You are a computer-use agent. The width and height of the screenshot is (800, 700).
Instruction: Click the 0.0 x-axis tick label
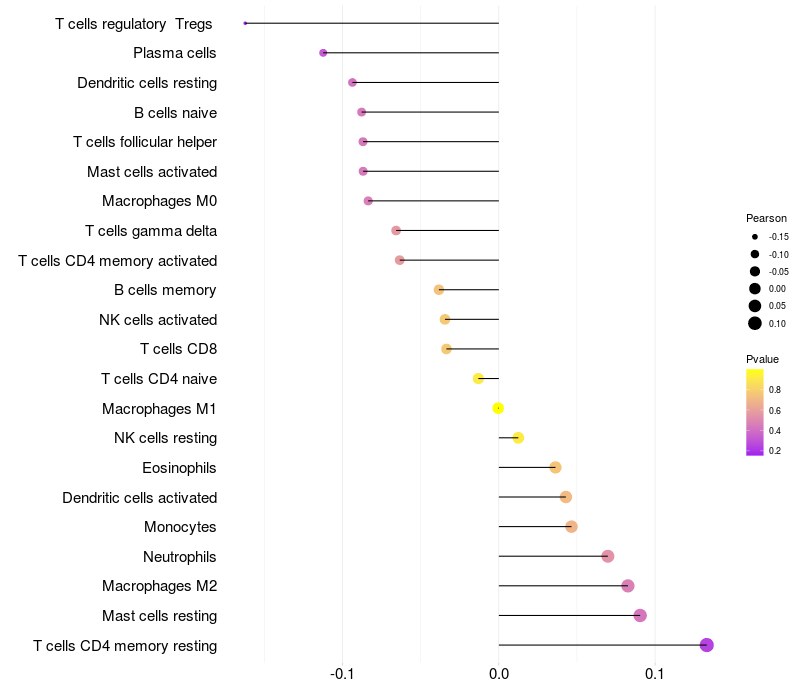pyautogui.click(x=498, y=674)
